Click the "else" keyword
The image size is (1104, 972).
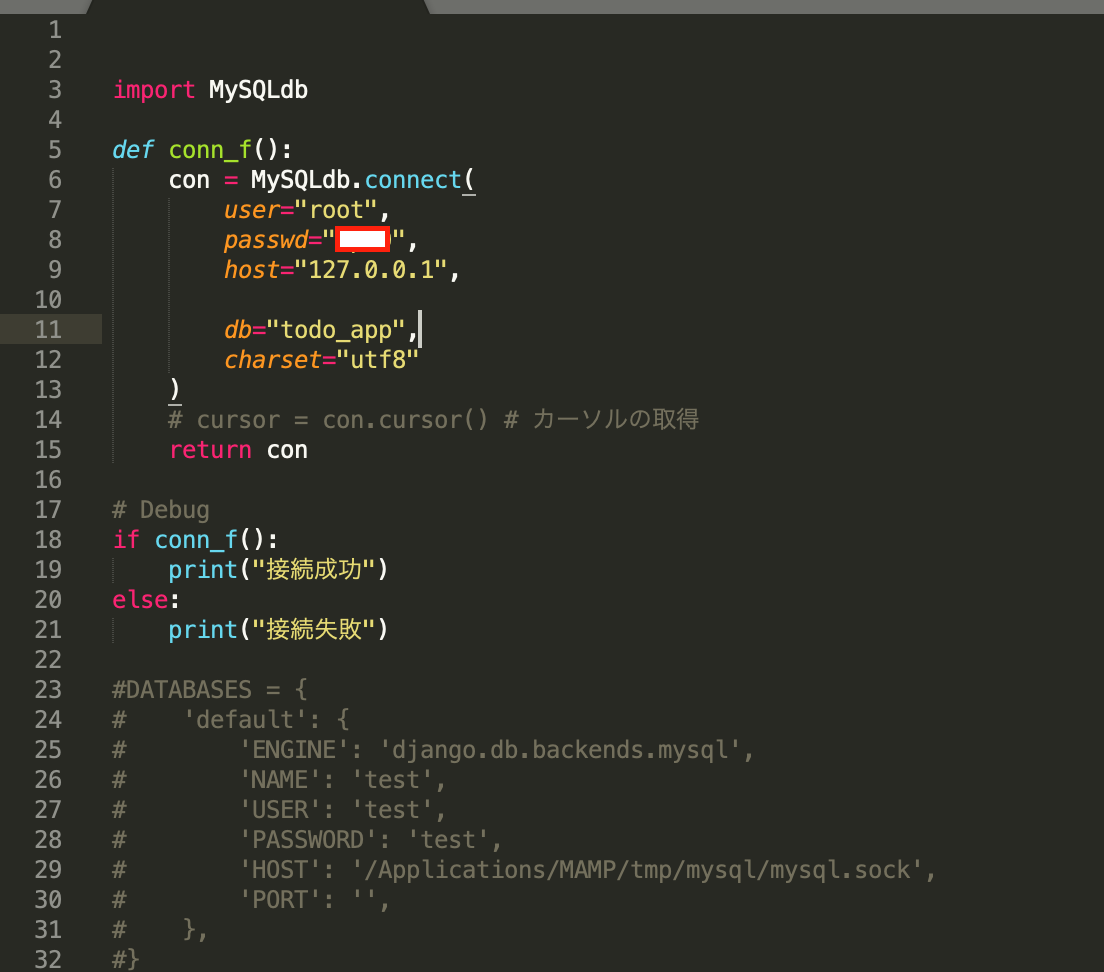[140, 600]
